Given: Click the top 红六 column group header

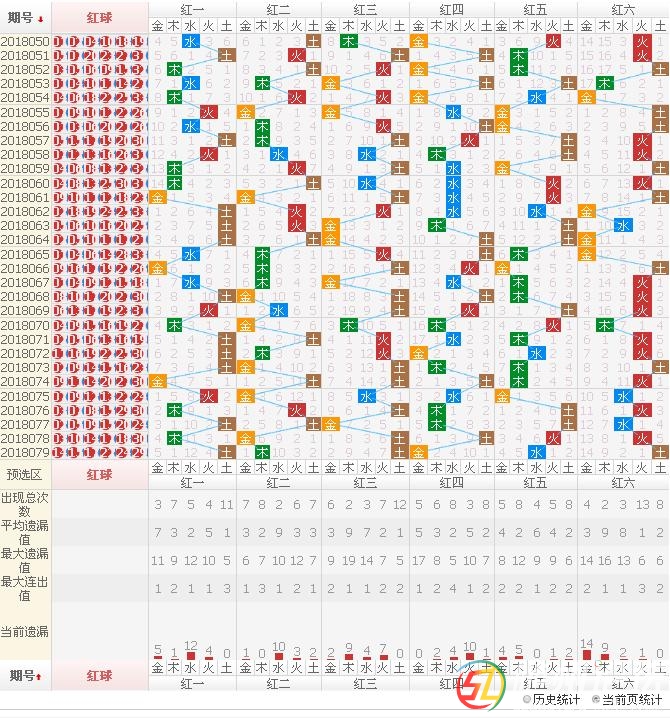Looking at the screenshot, I should click(624, 9).
